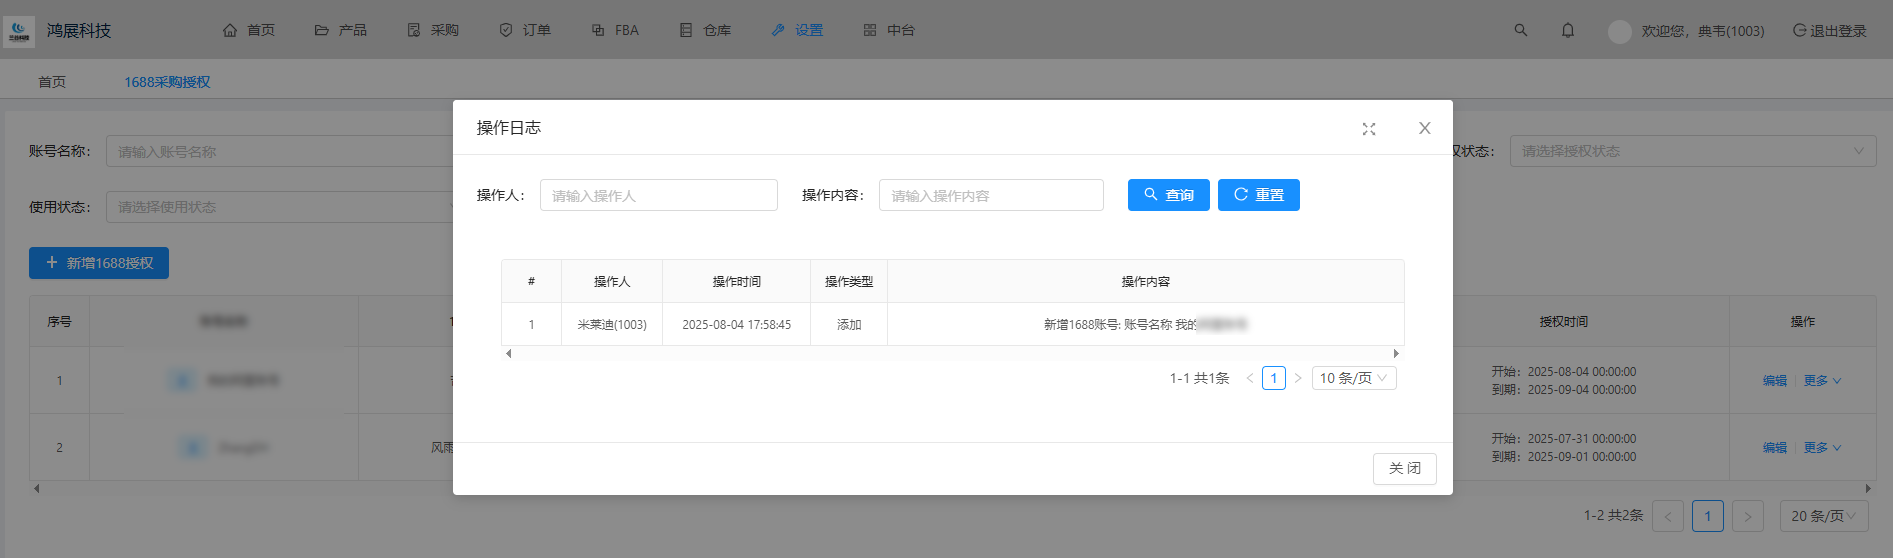This screenshot has width=1893, height=558.
Task: Open the 20 条/页 page size dropdown
Action: pos(1824,516)
